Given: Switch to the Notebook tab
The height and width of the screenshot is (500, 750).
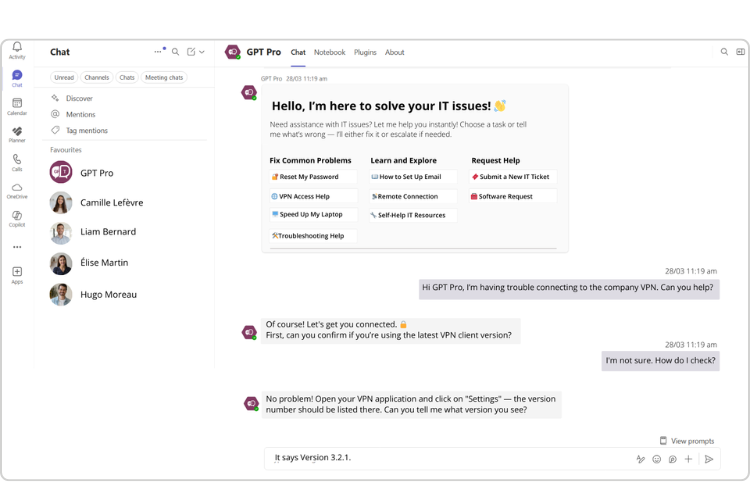Looking at the screenshot, I should 330,52.
